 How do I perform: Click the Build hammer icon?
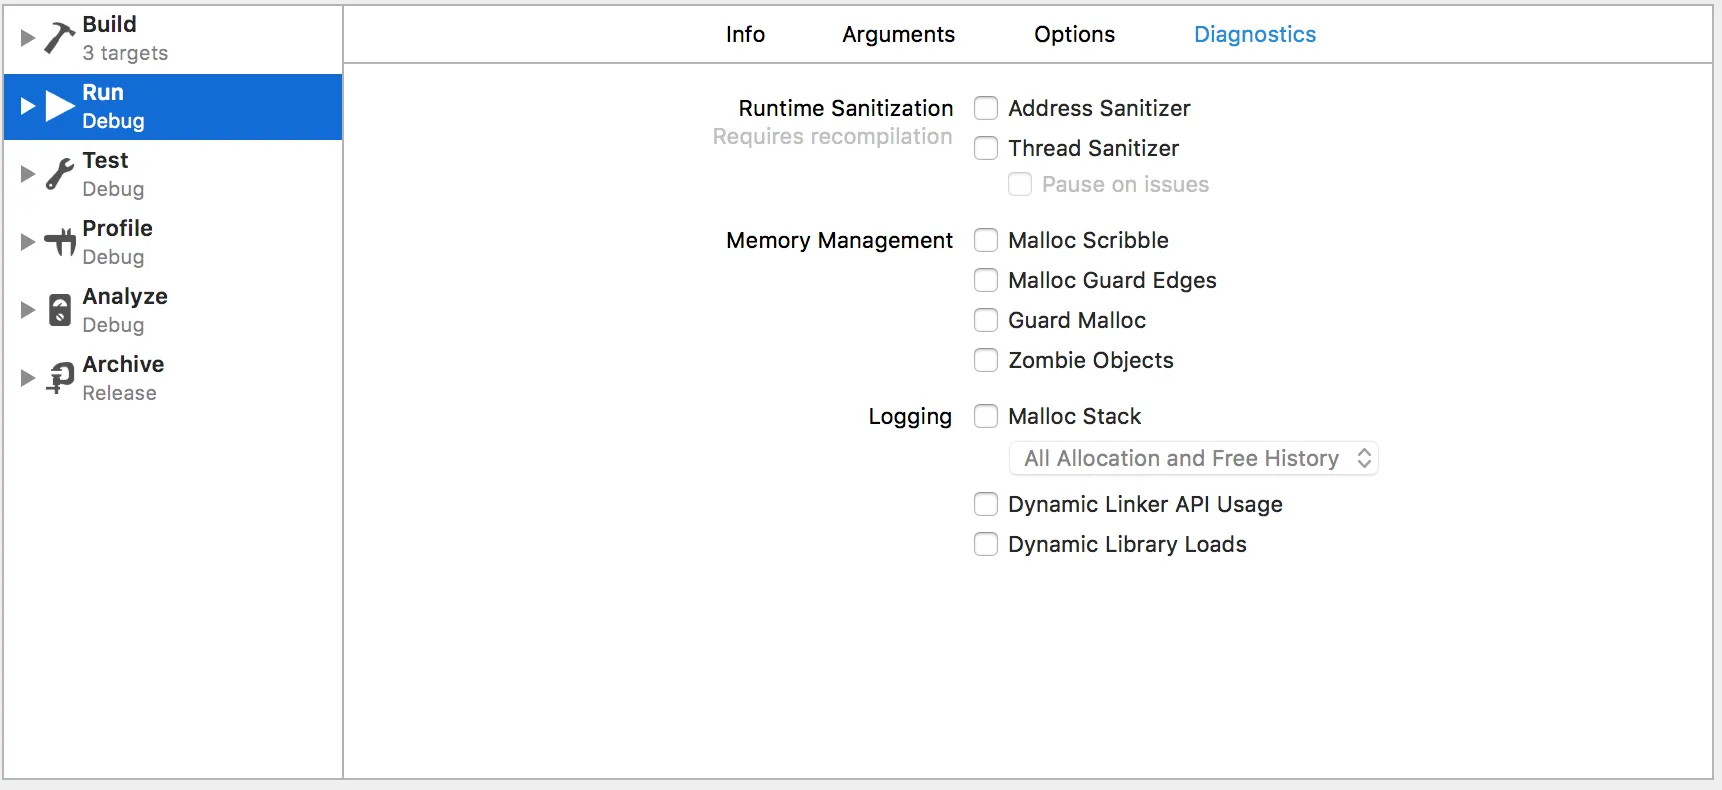click(x=60, y=38)
